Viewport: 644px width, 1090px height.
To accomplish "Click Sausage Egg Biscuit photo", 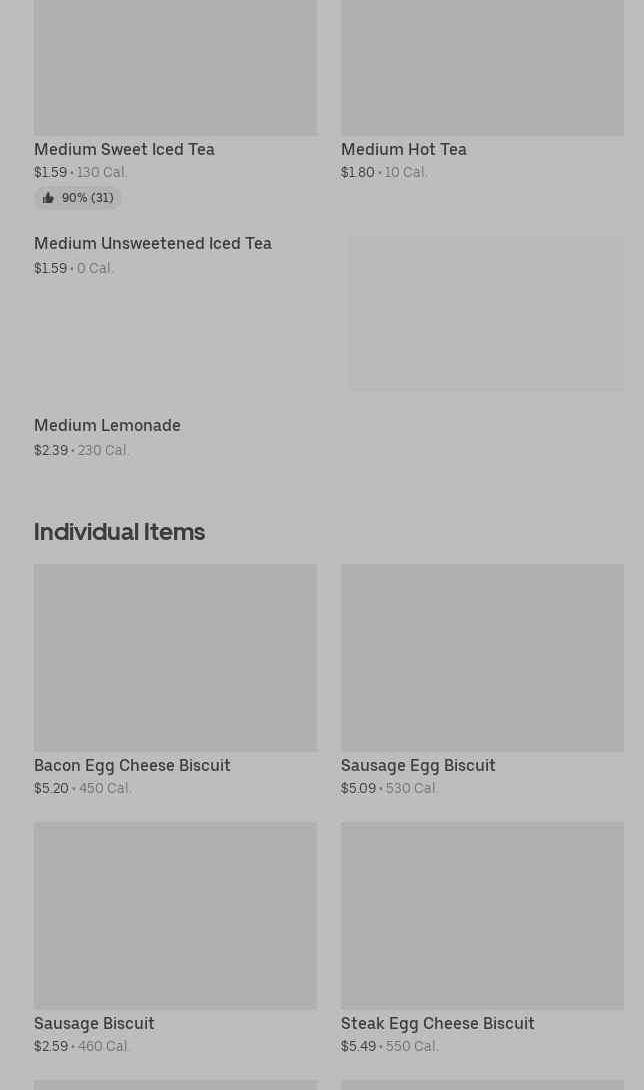I will click(482, 658).
